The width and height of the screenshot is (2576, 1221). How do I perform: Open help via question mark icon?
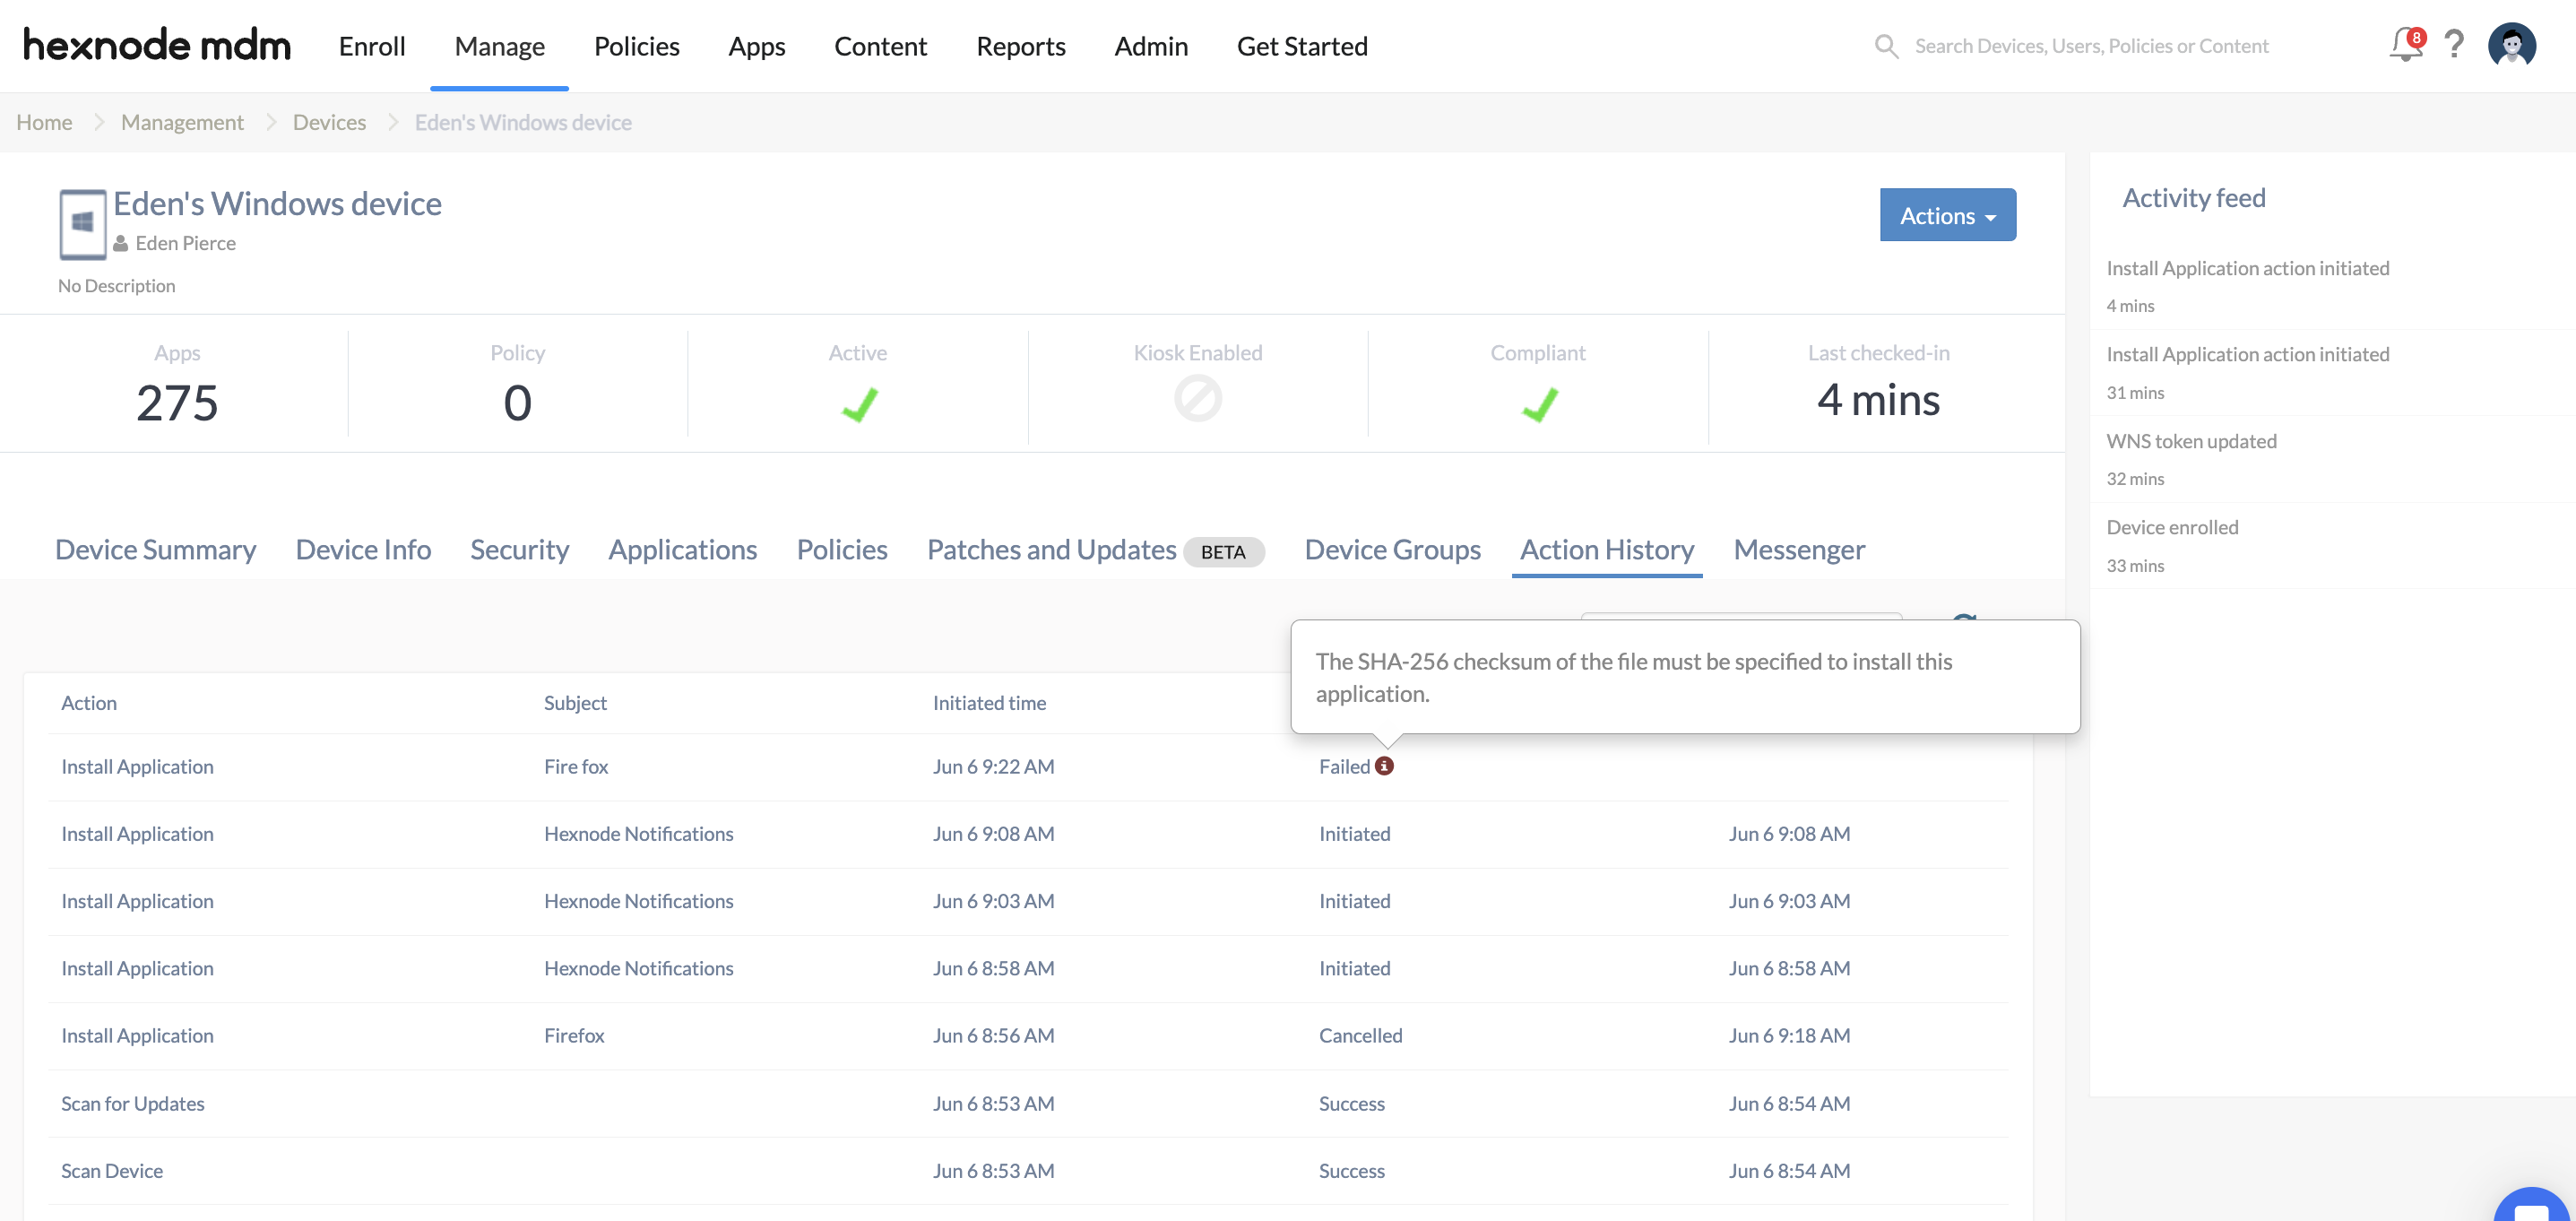click(2454, 44)
